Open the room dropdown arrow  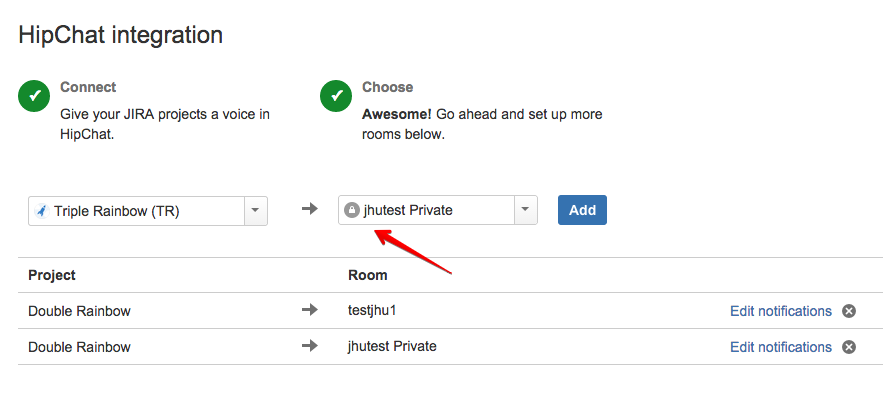pyautogui.click(x=525, y=210)
